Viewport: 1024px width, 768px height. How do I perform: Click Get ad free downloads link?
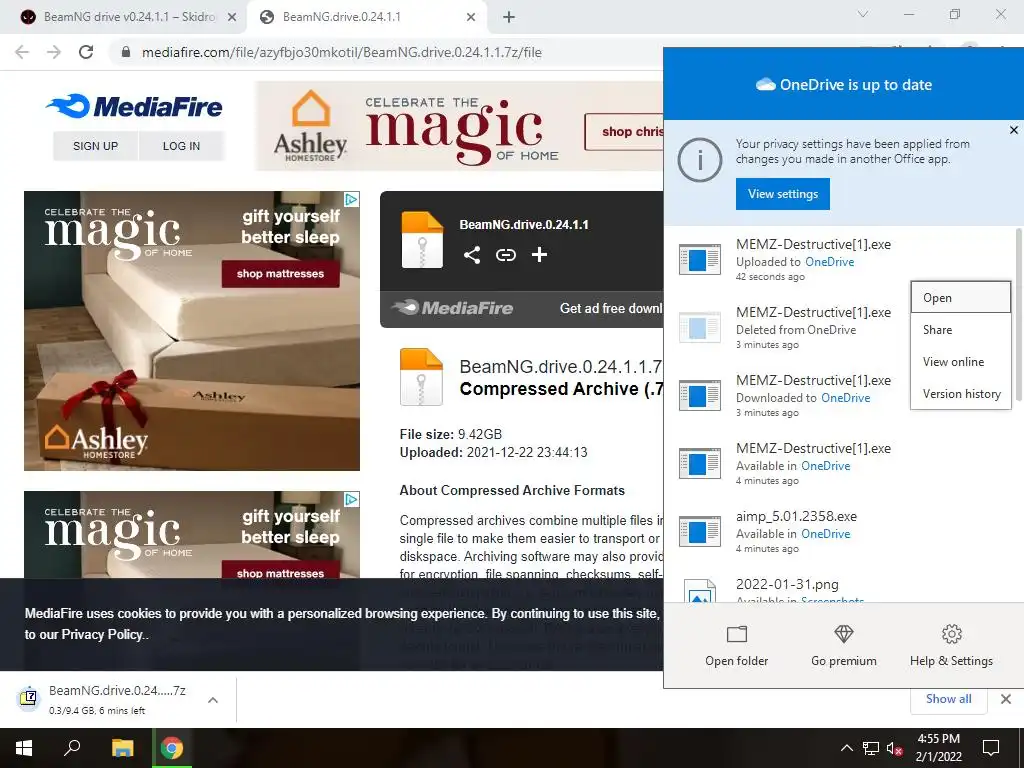pos(611,308)
